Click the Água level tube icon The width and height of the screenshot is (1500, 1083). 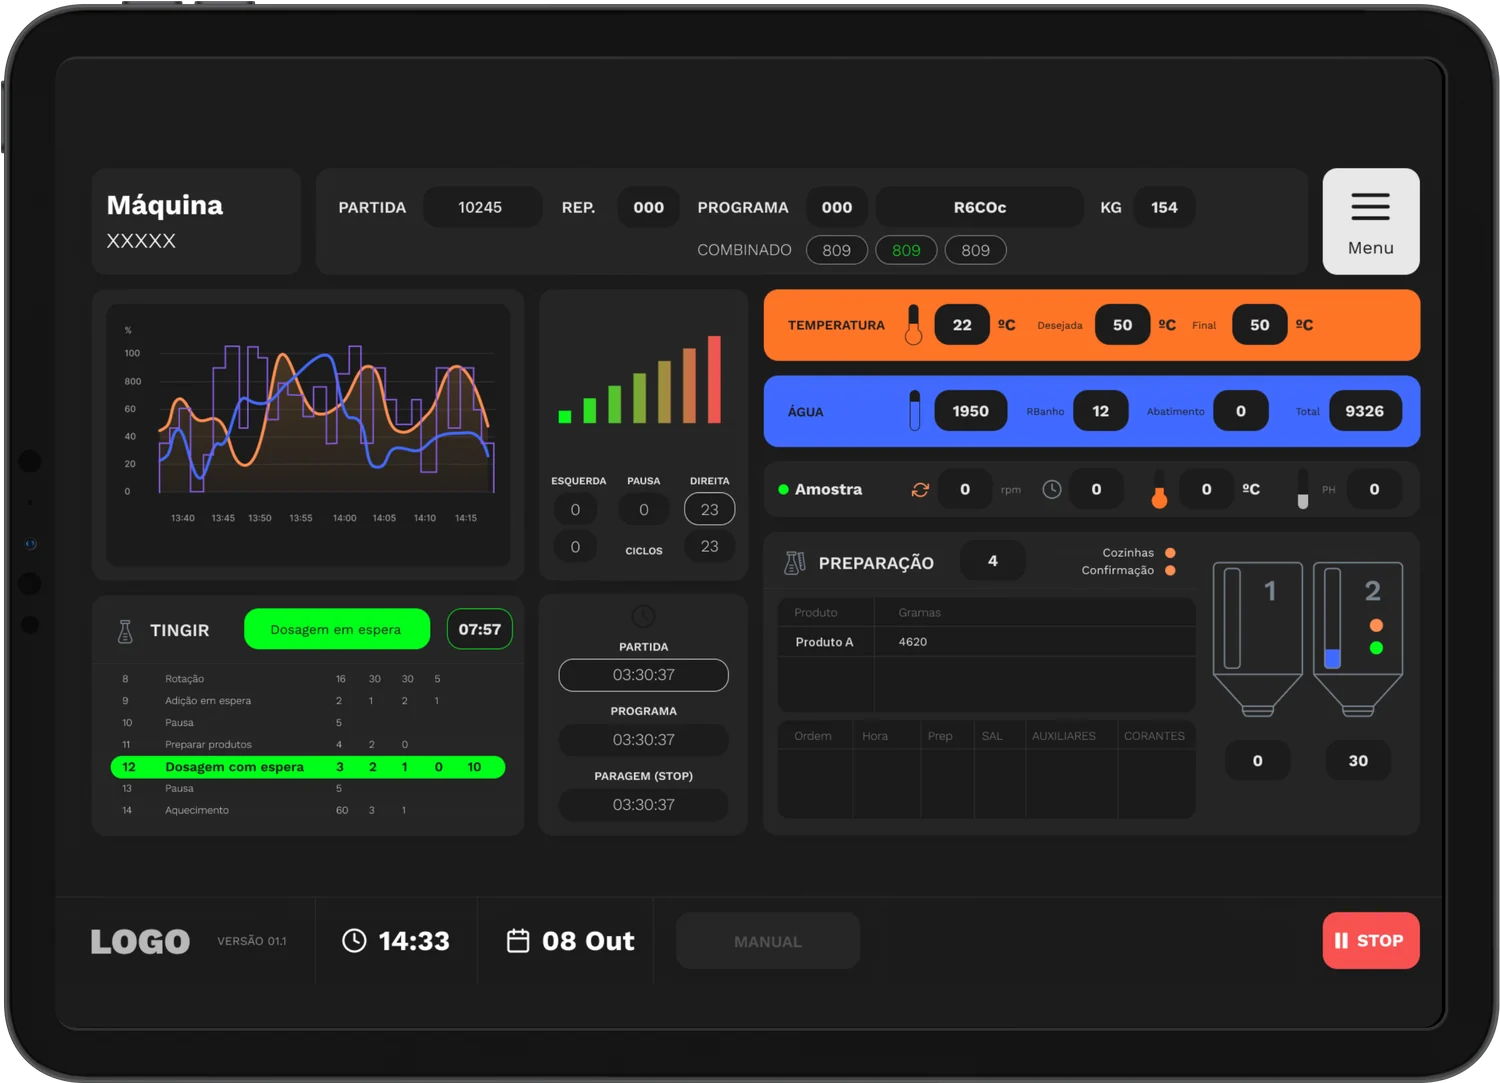click(914, 411)
